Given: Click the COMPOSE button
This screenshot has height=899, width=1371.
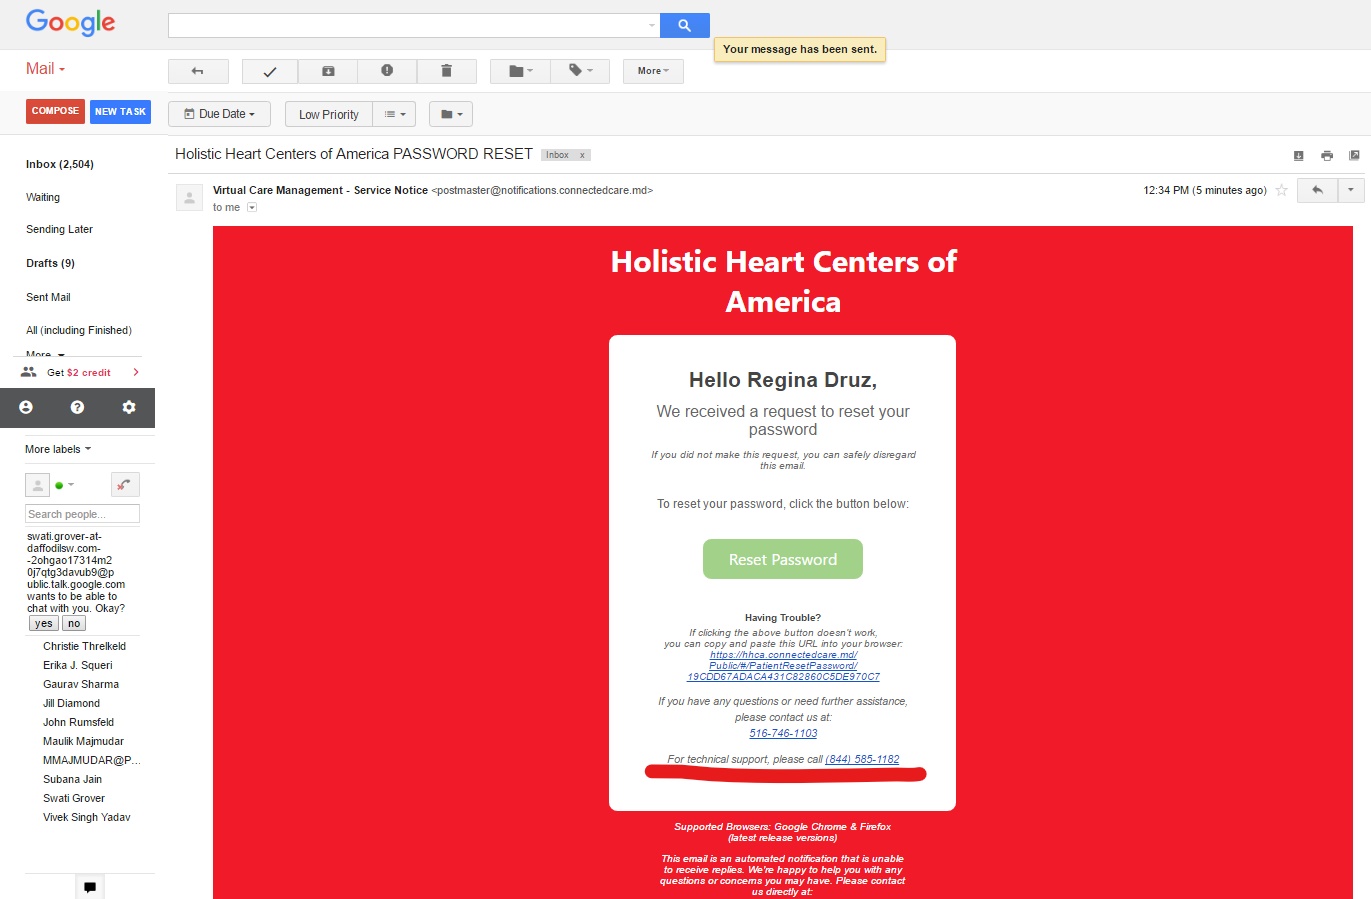Looking at the screenshot, I should click(x=55, y=111).
